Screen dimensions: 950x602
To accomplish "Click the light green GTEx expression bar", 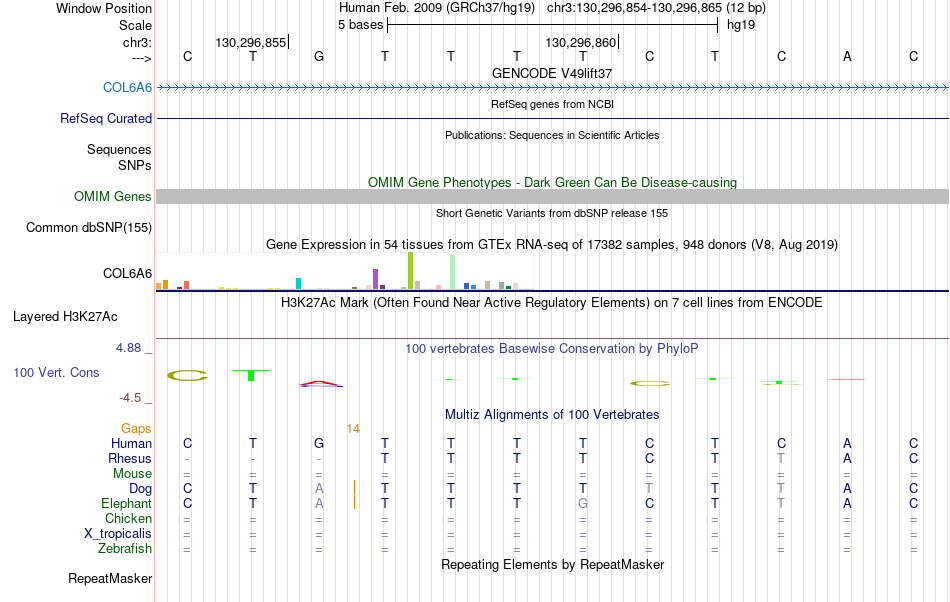I will (452, 272).
